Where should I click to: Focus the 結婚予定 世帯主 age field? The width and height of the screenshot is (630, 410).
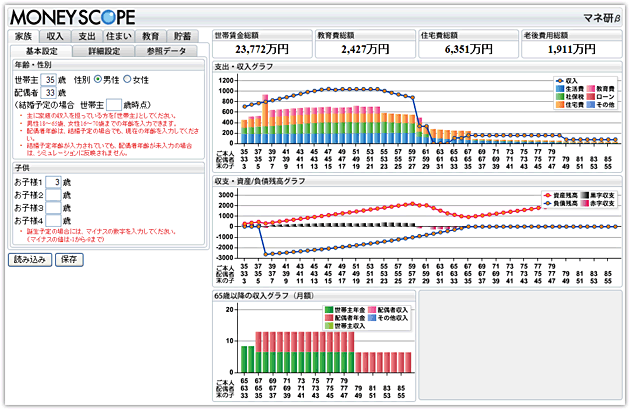[114, 105]
